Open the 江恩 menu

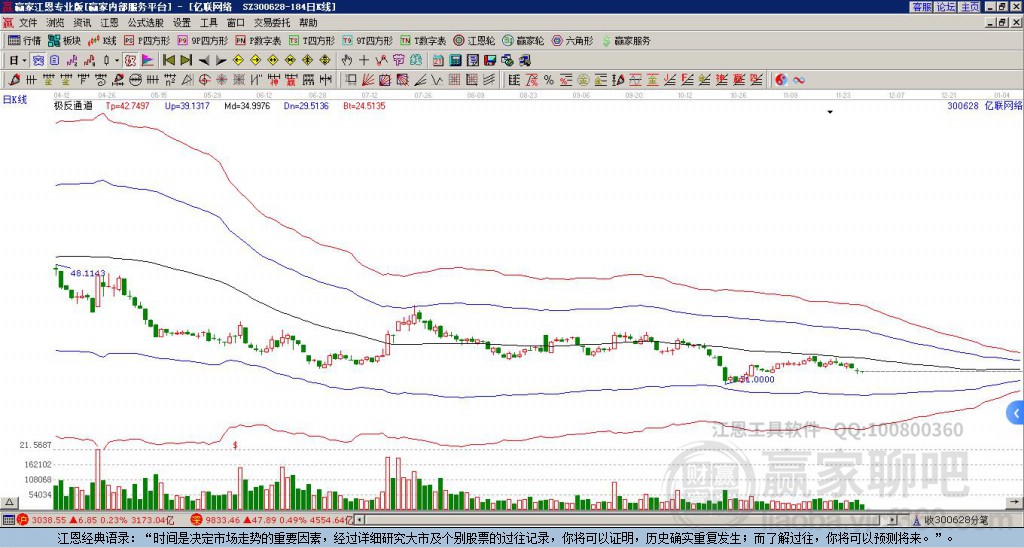(110, 23)
